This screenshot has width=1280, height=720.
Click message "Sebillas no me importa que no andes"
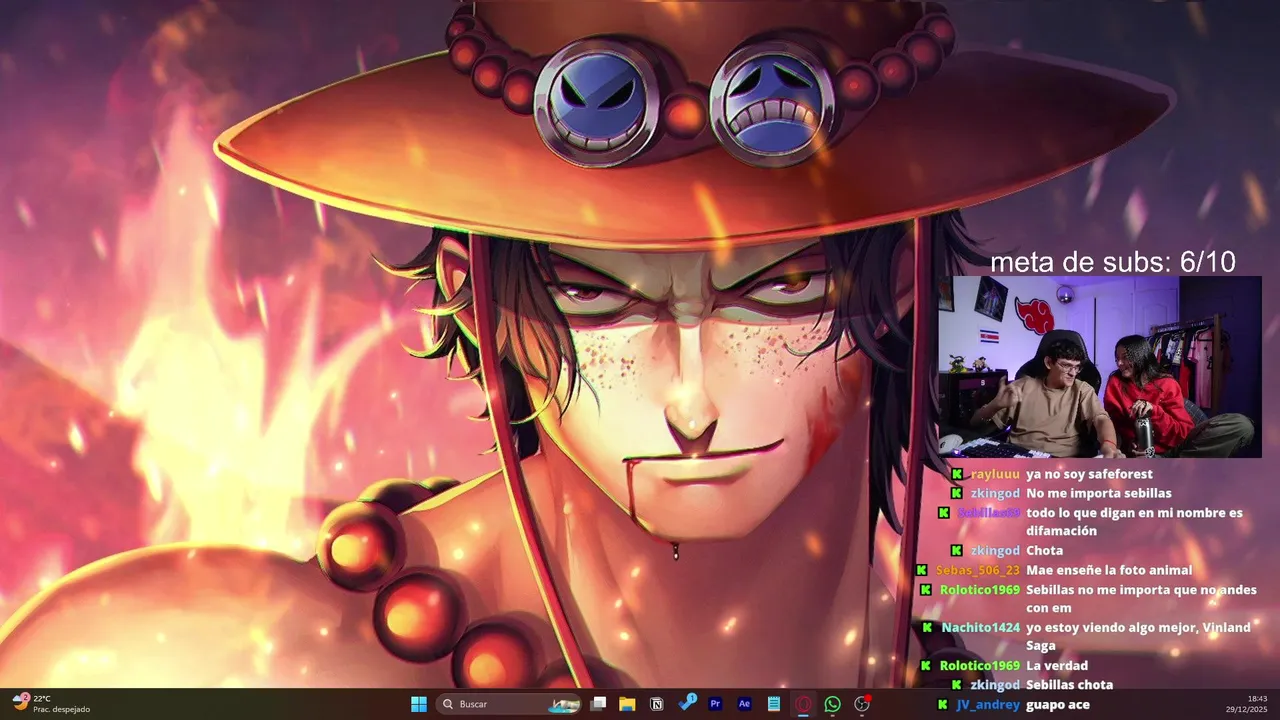pyautogui.click(x=1141, y=599)
